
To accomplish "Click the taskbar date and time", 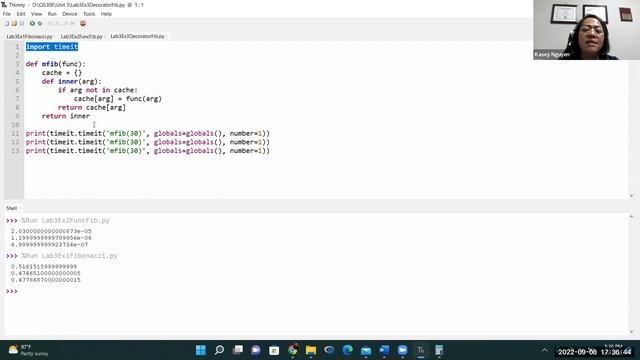I will click(x=595, y=351).
